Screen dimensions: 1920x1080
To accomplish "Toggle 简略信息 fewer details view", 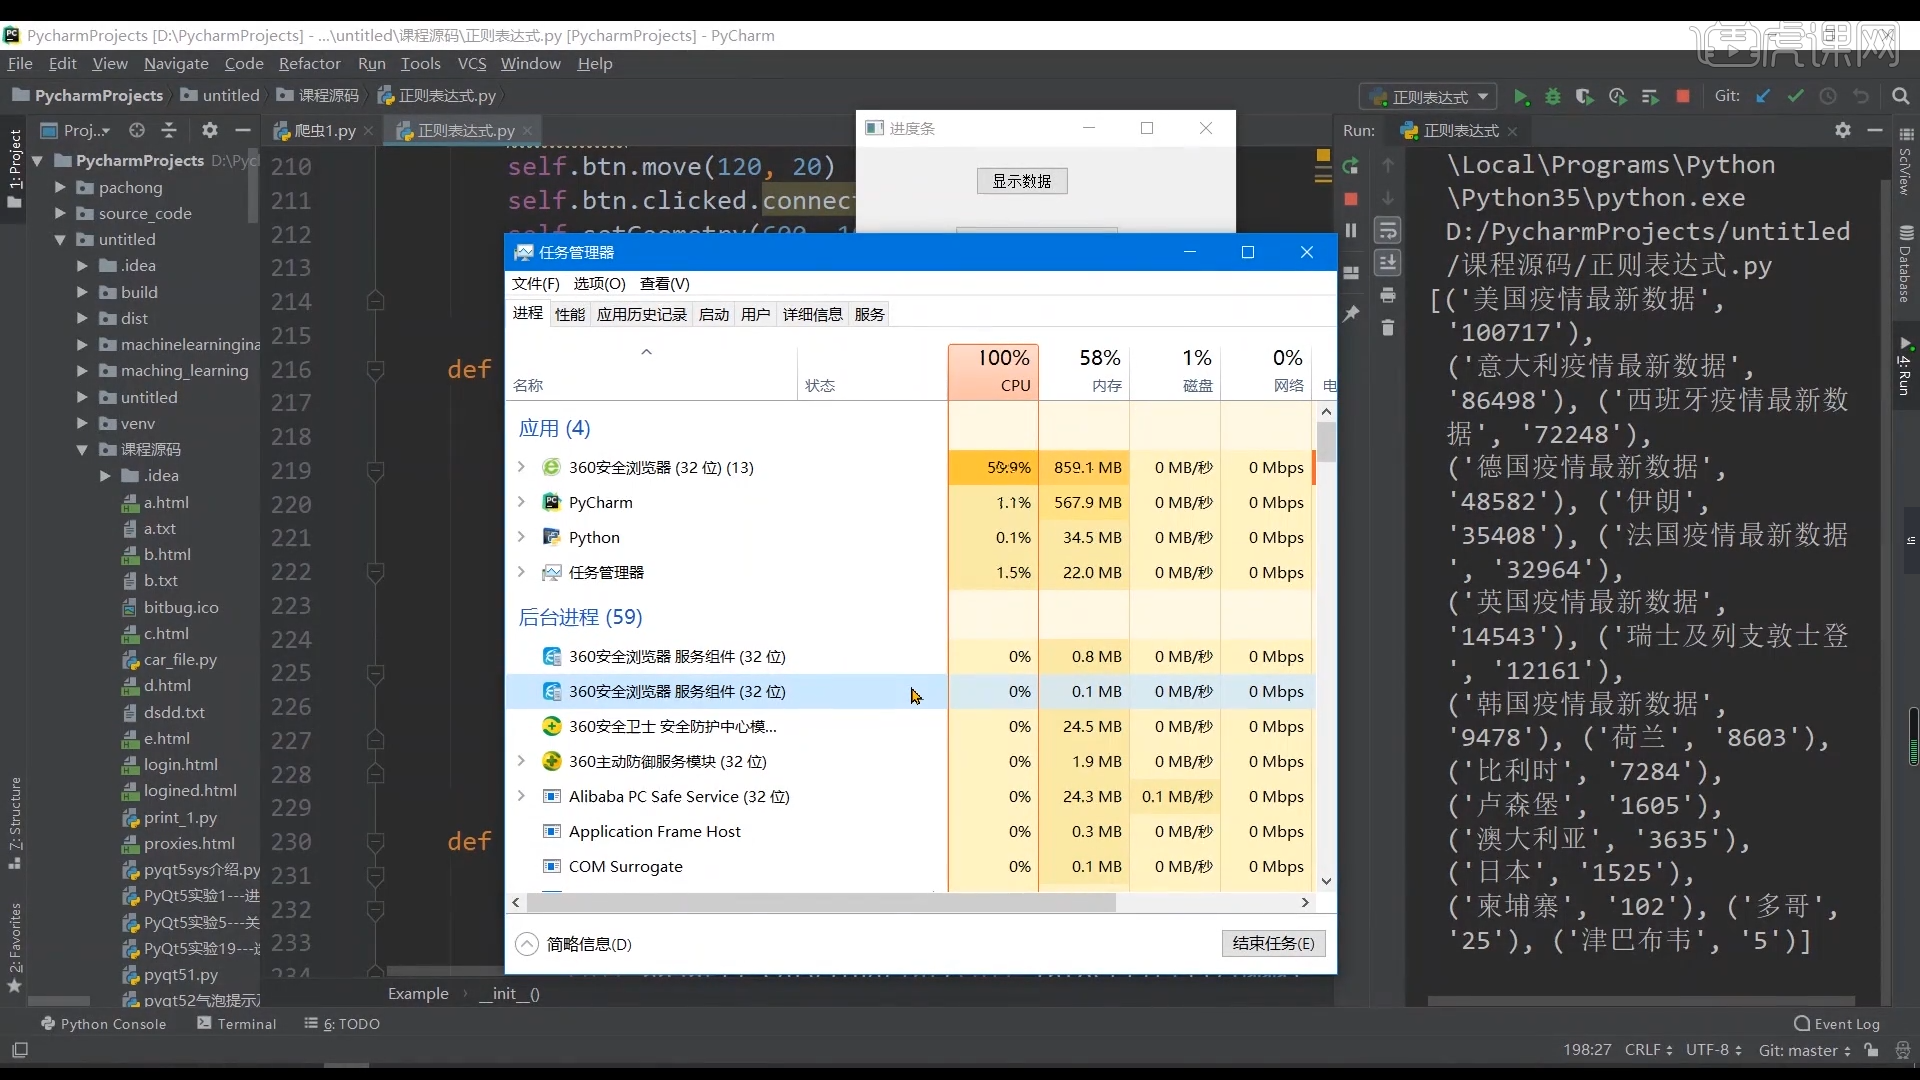I will coord(527,944).
